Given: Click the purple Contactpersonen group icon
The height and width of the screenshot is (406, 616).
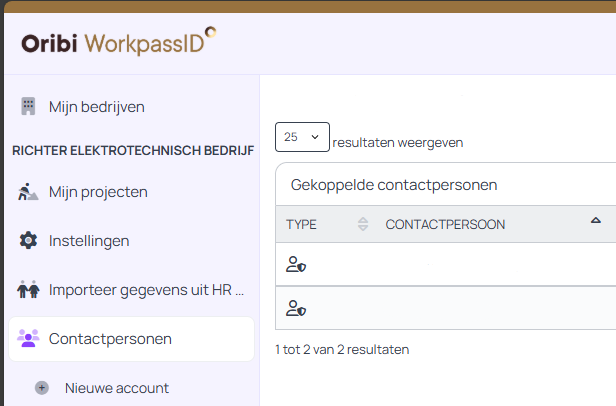Looking at the screenshot, I should (x=28, y=339).
